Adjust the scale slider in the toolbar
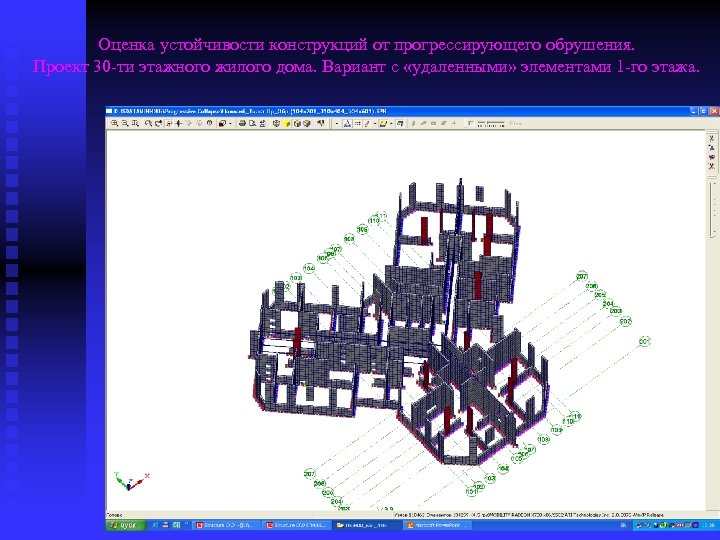The image size is (720, 540). [x=491, y=124]
